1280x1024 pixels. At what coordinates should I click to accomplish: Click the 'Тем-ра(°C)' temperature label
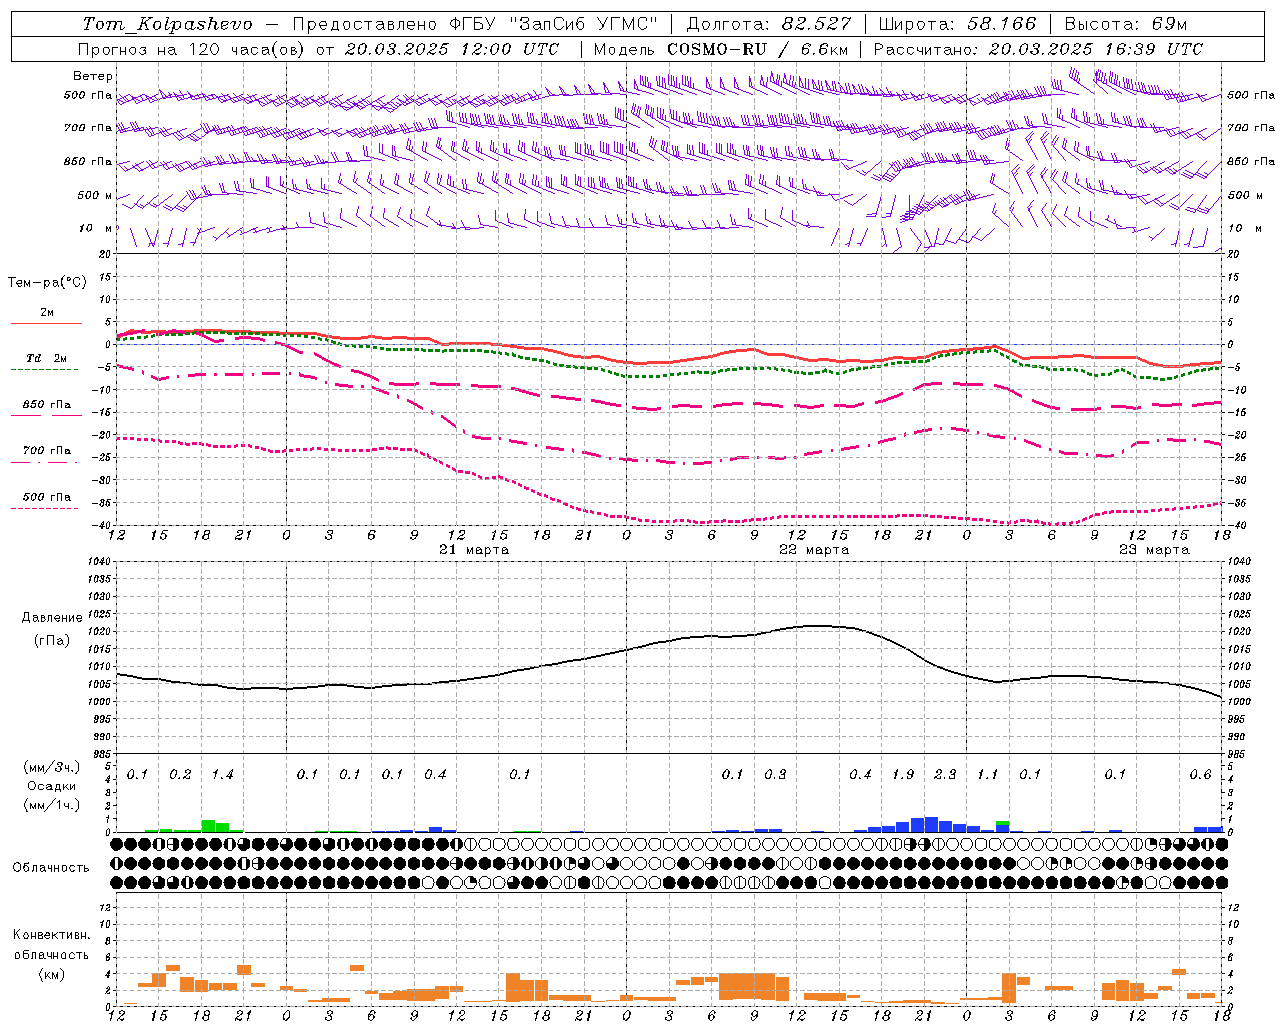point(47,283)
